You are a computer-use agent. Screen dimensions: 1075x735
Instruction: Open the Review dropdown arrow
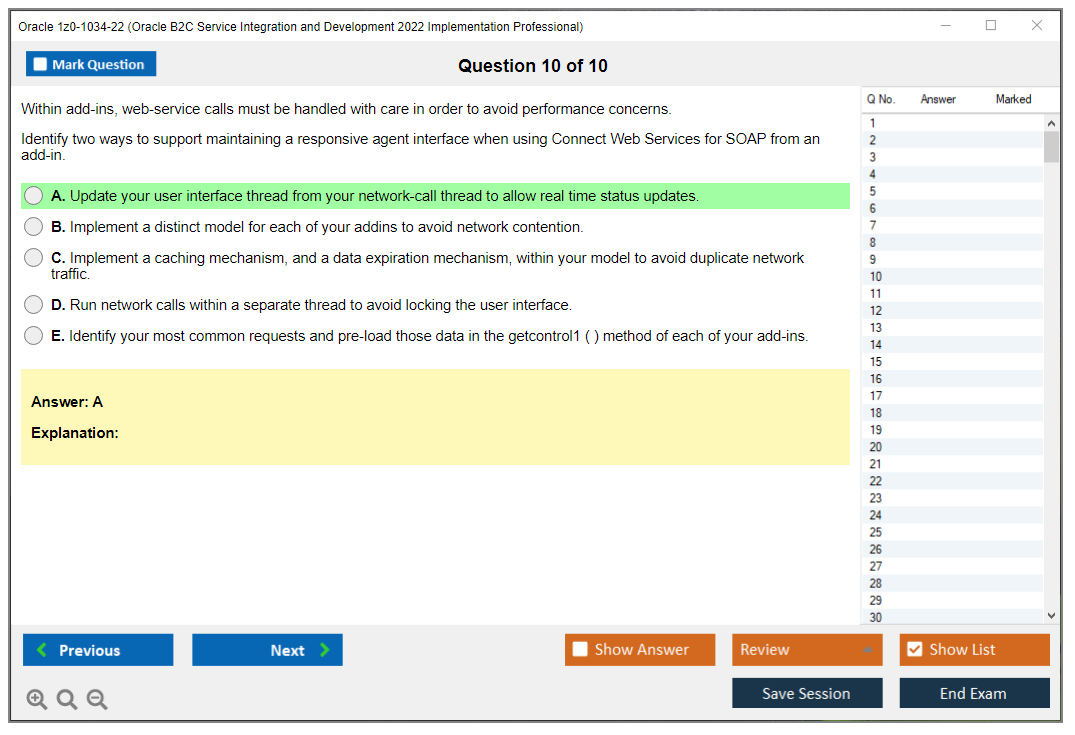click(868, 650)
